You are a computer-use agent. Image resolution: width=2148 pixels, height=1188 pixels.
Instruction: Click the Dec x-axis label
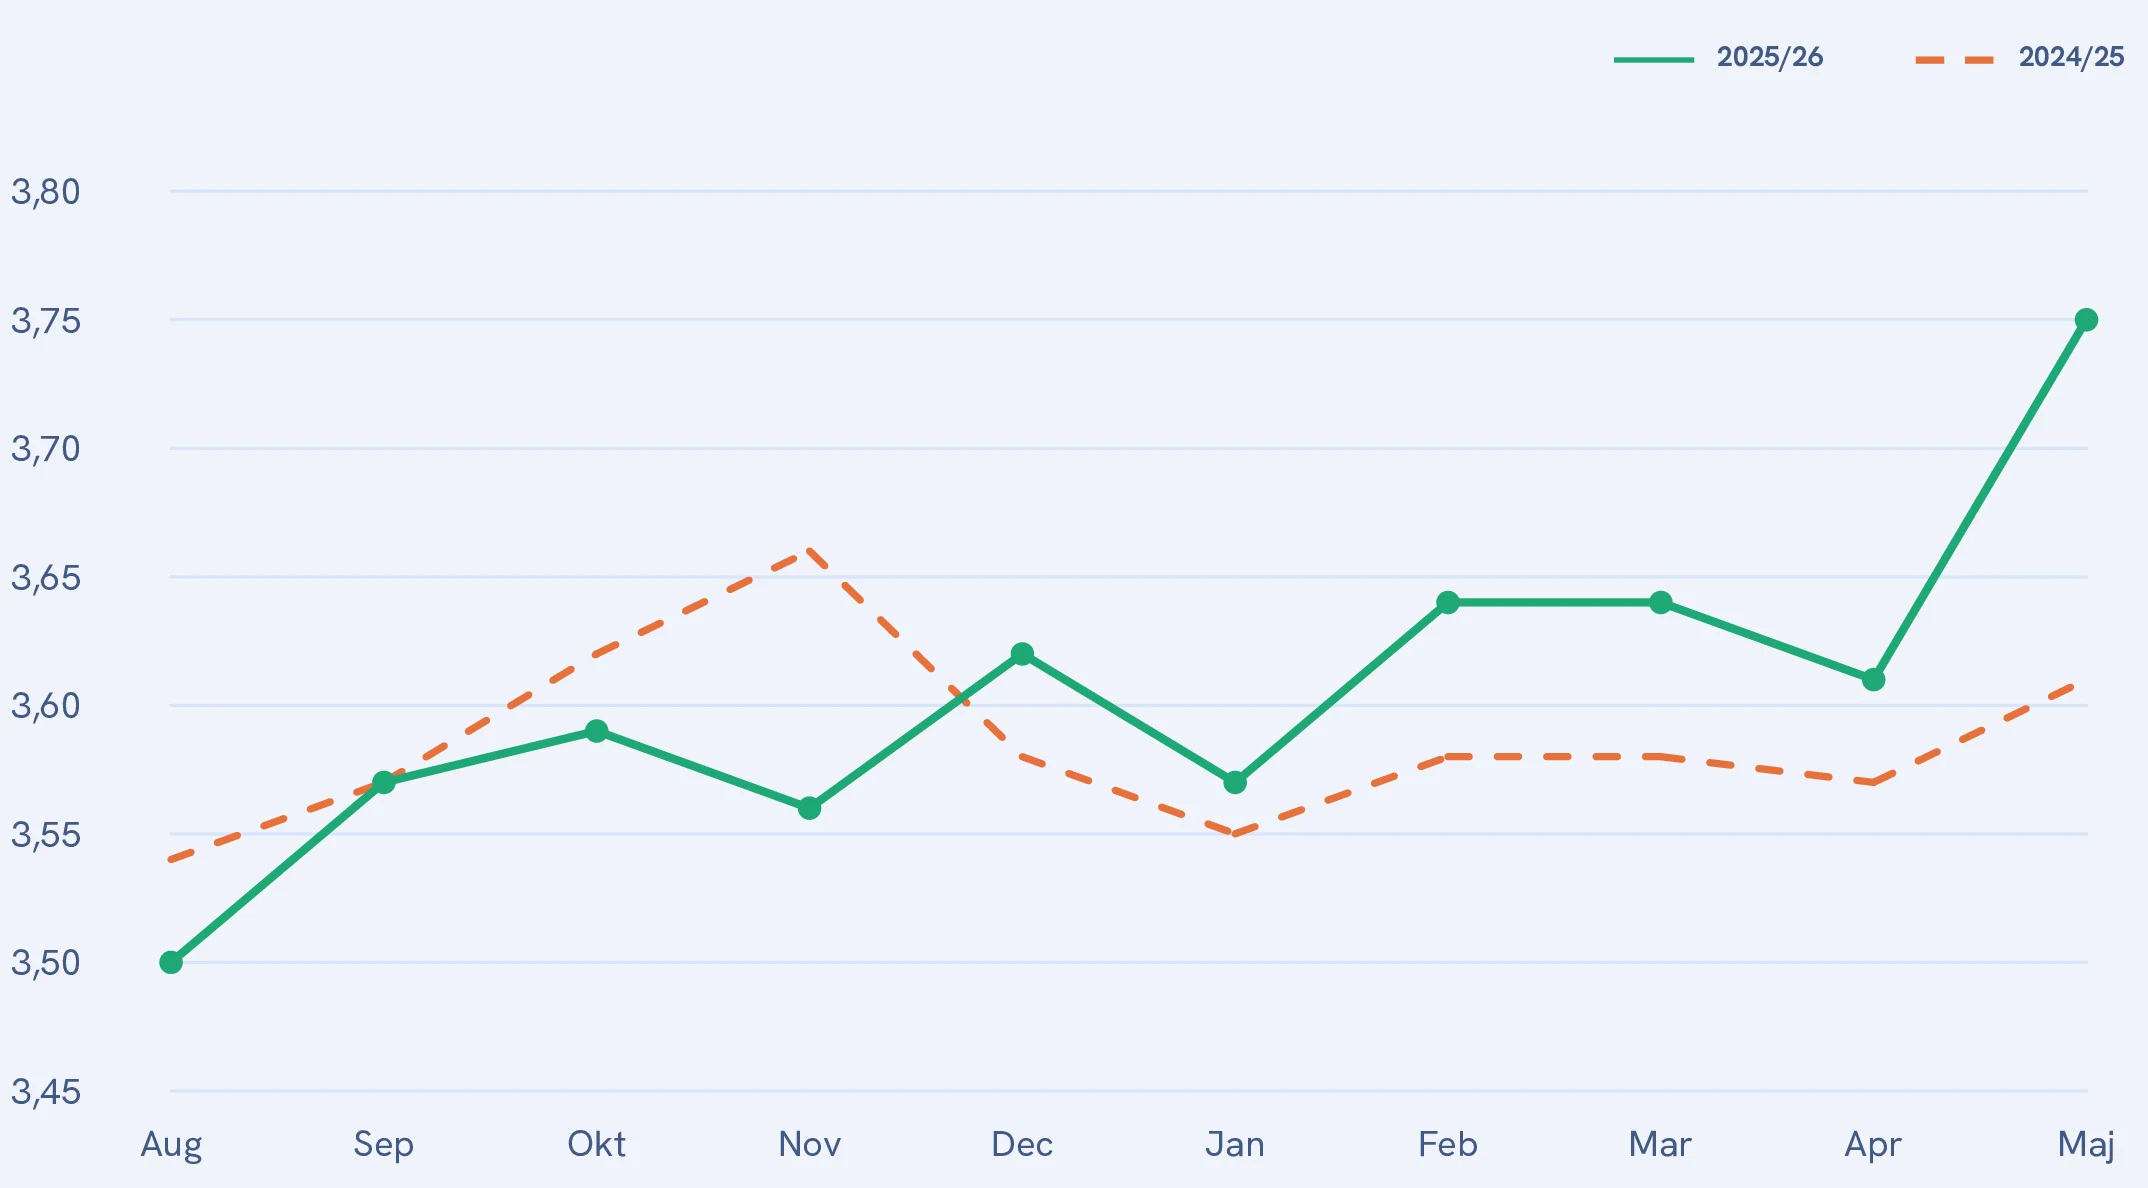1022,1144
